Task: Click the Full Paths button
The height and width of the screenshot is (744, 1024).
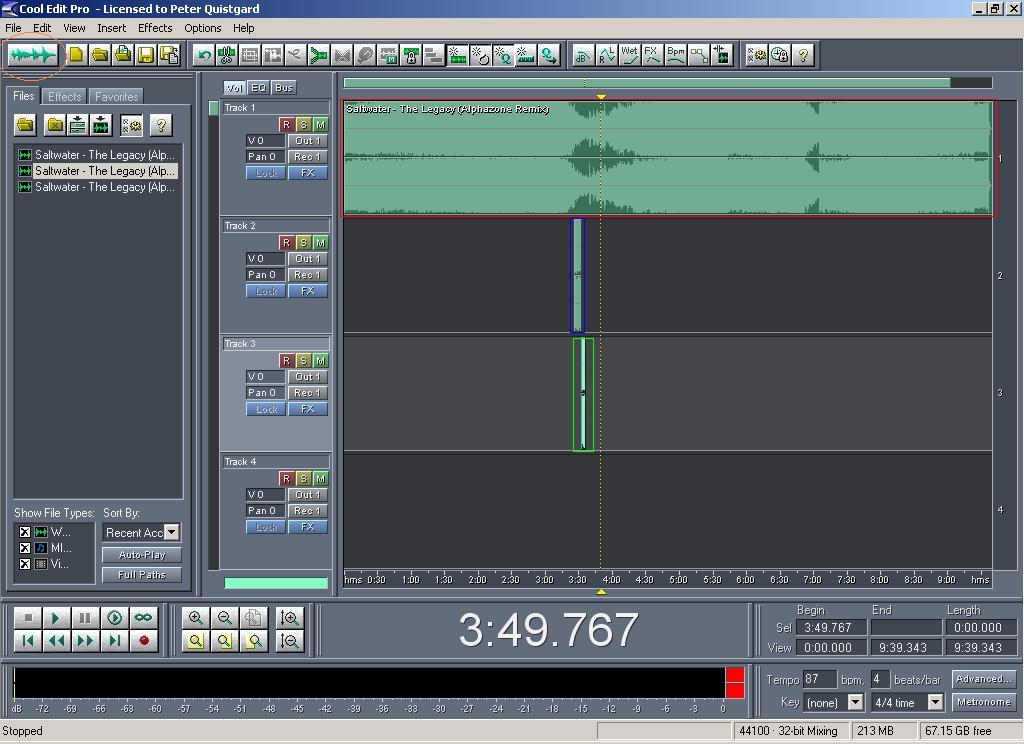Action: 142,575
